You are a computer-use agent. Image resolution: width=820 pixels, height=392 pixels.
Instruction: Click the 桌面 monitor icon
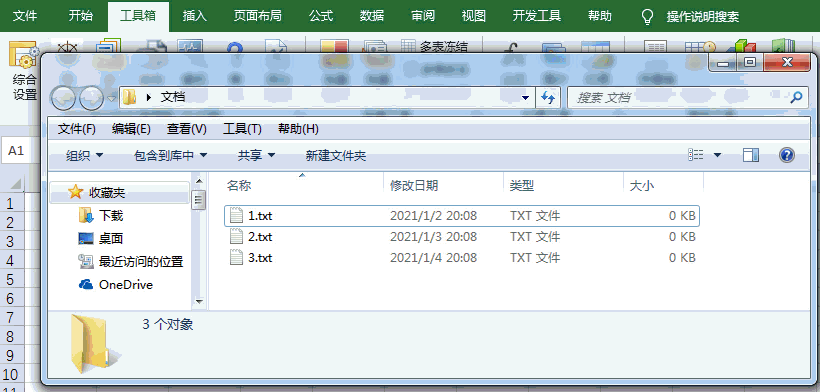85,238
